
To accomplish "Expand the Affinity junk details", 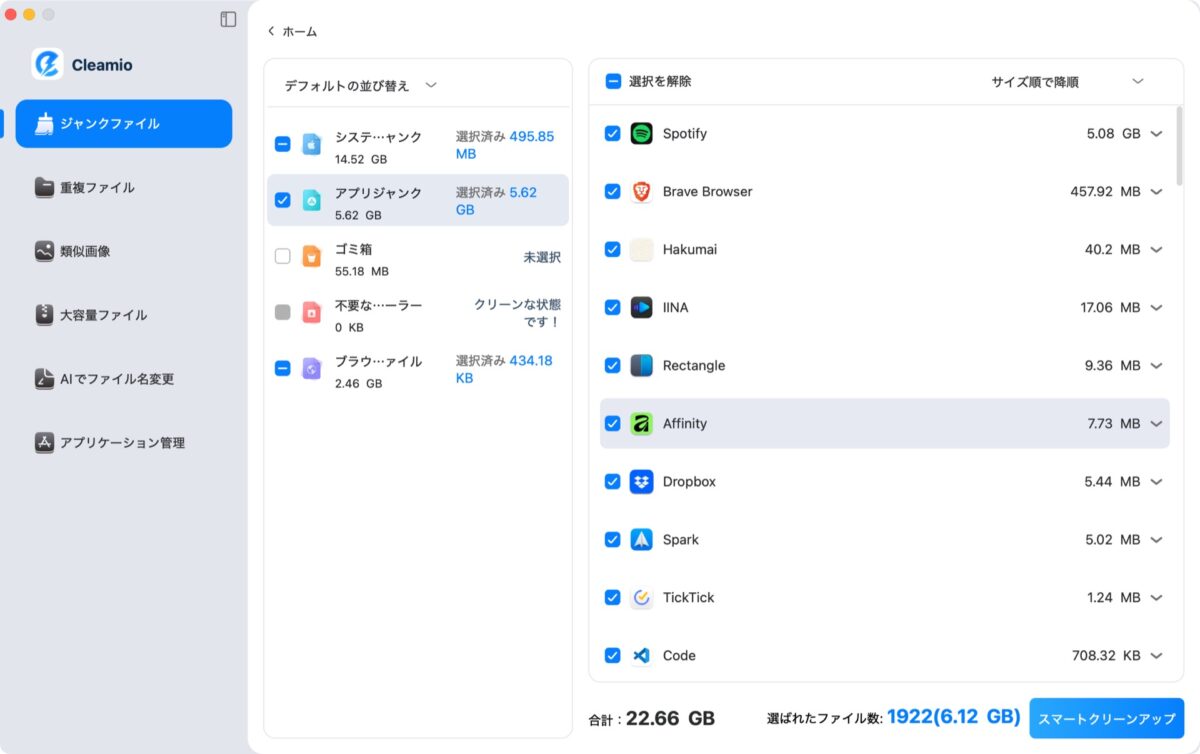I will 1158,423.
